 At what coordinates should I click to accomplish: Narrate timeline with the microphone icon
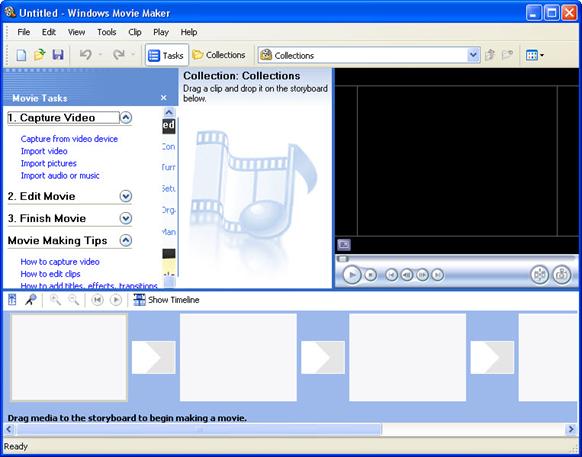click(x=30, y=300)
